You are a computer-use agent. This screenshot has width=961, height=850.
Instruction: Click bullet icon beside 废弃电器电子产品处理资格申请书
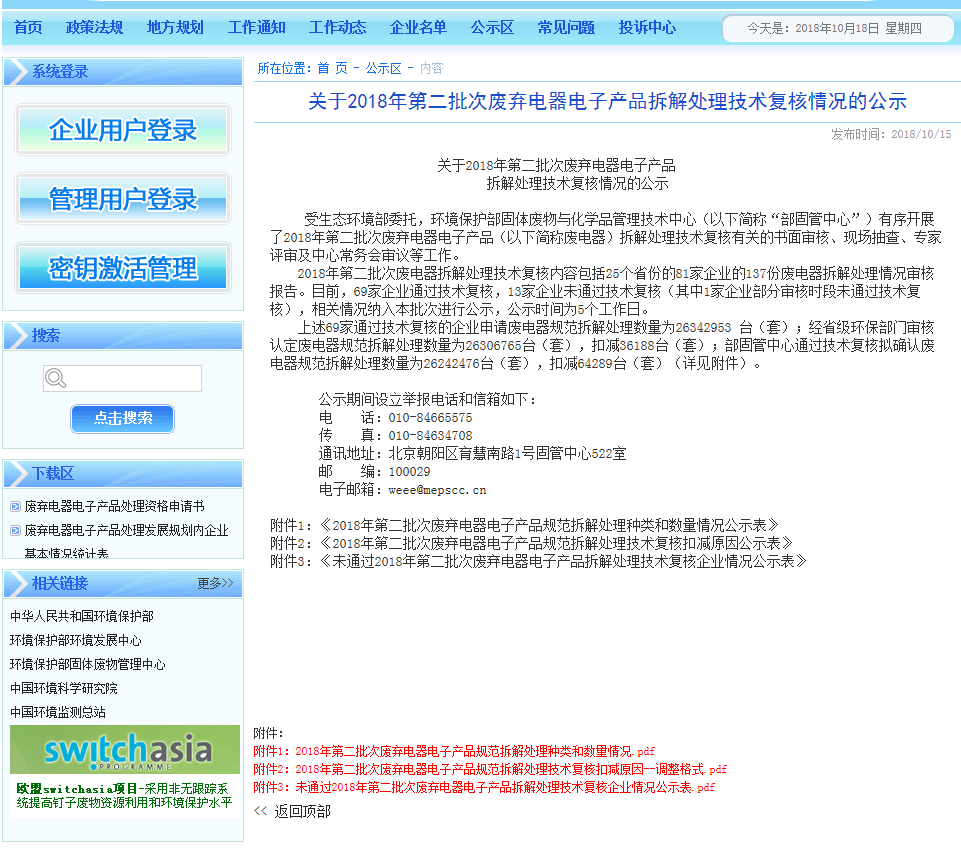tap(15, 507)
